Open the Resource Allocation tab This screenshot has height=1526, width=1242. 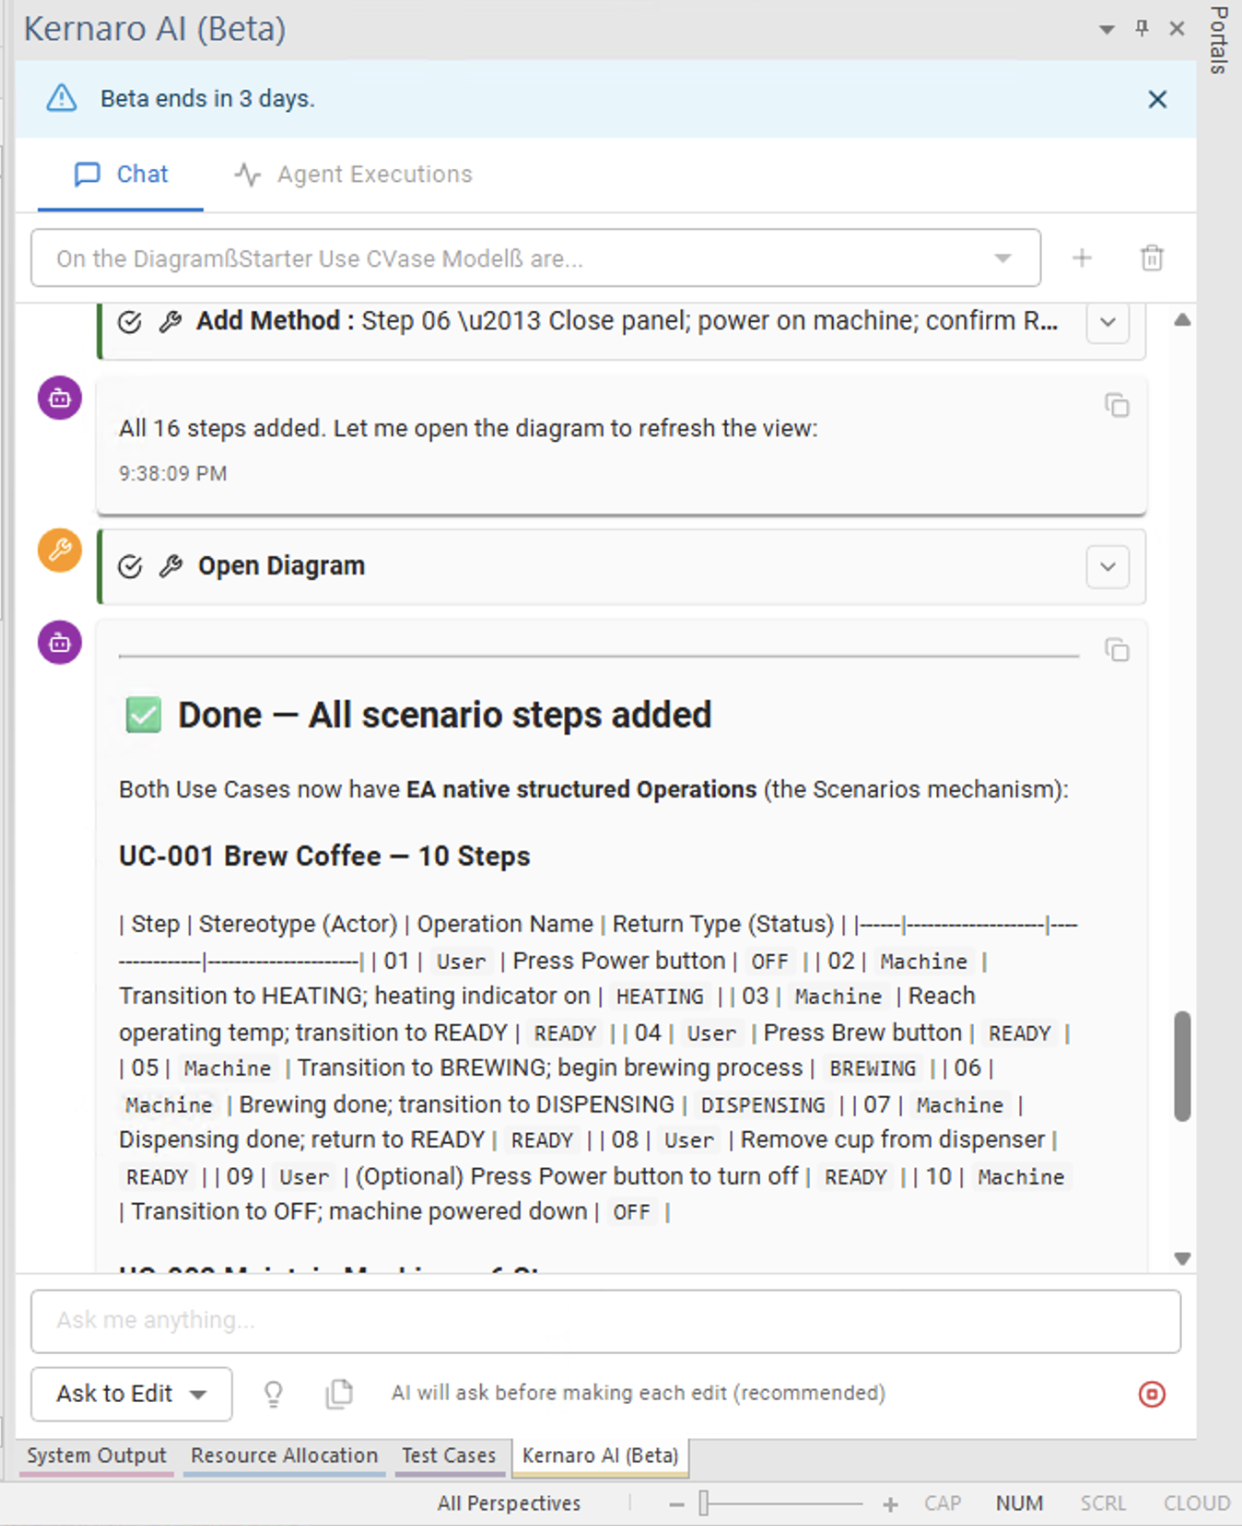(x=284, y=1456)
